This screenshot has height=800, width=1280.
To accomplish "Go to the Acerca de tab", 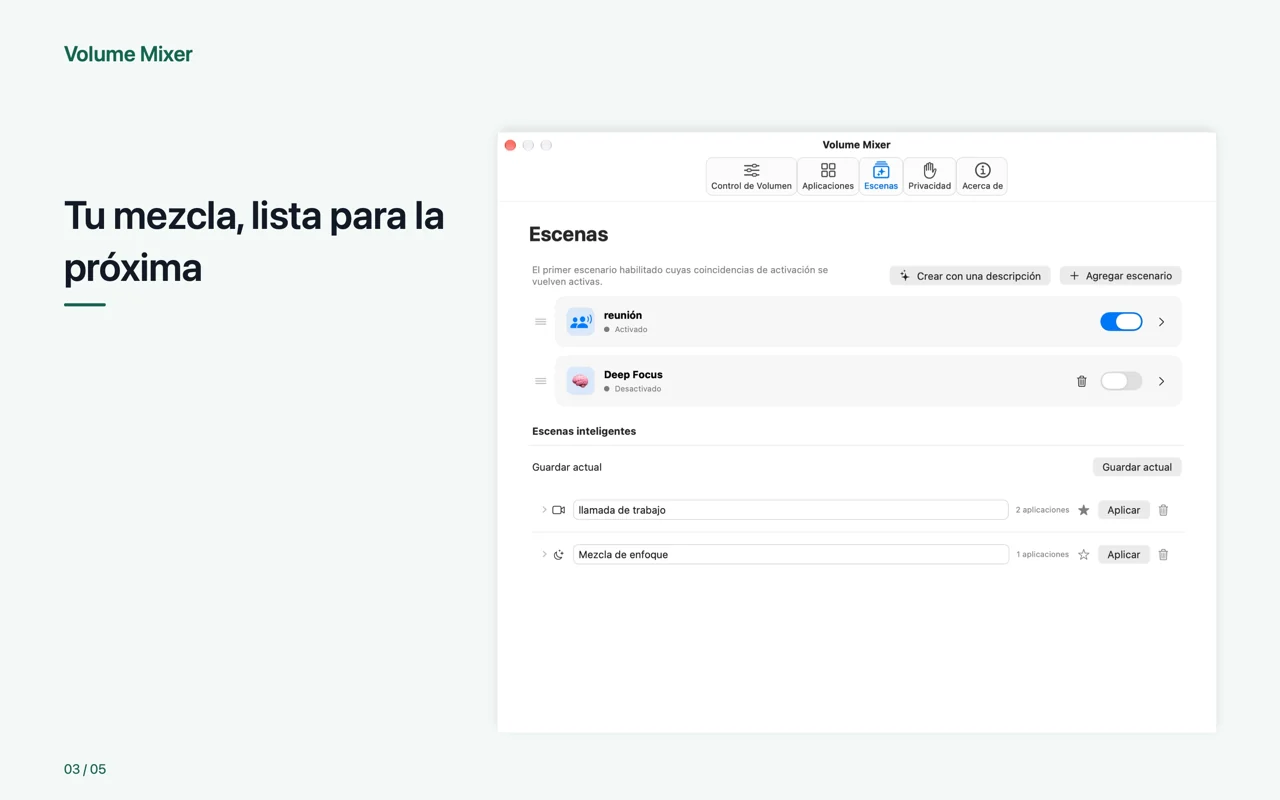I will pos(982,176).
